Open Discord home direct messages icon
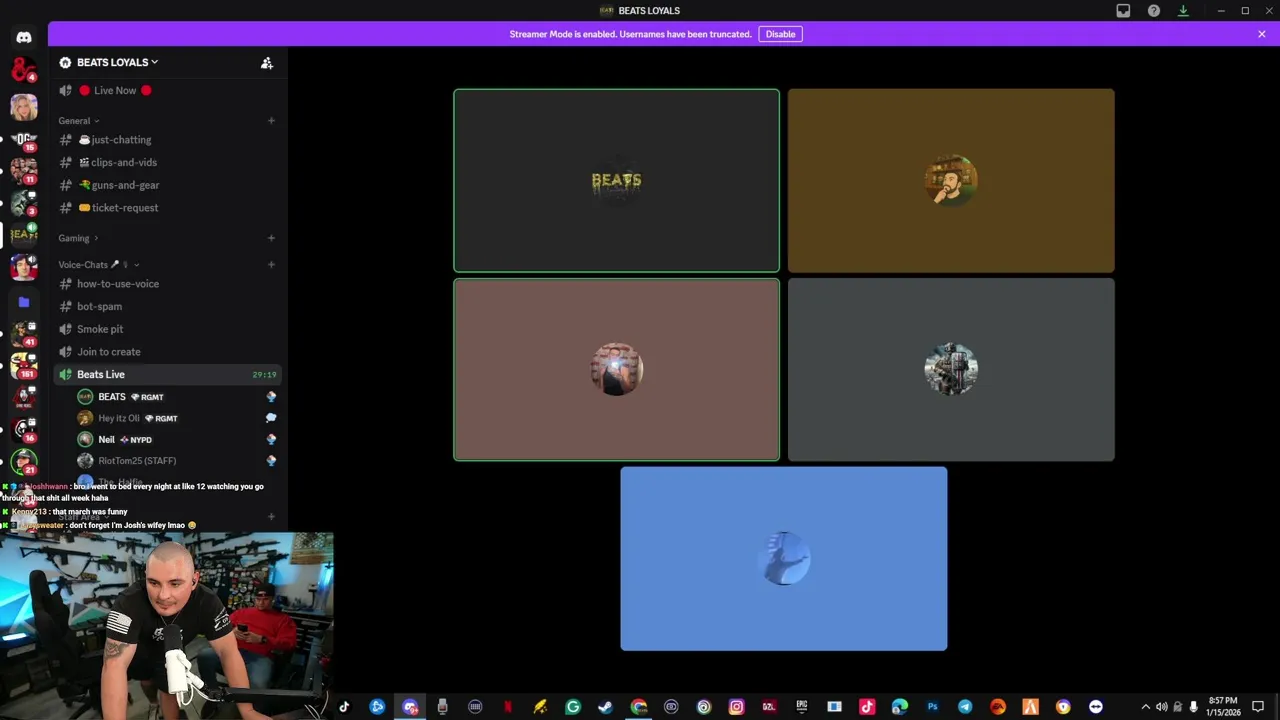1280x720 pixels. 24,37
